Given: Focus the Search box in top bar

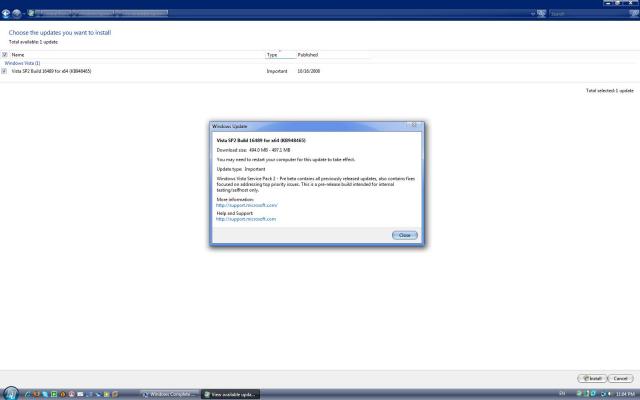Looking at the screenshot, I should (589, 13).
